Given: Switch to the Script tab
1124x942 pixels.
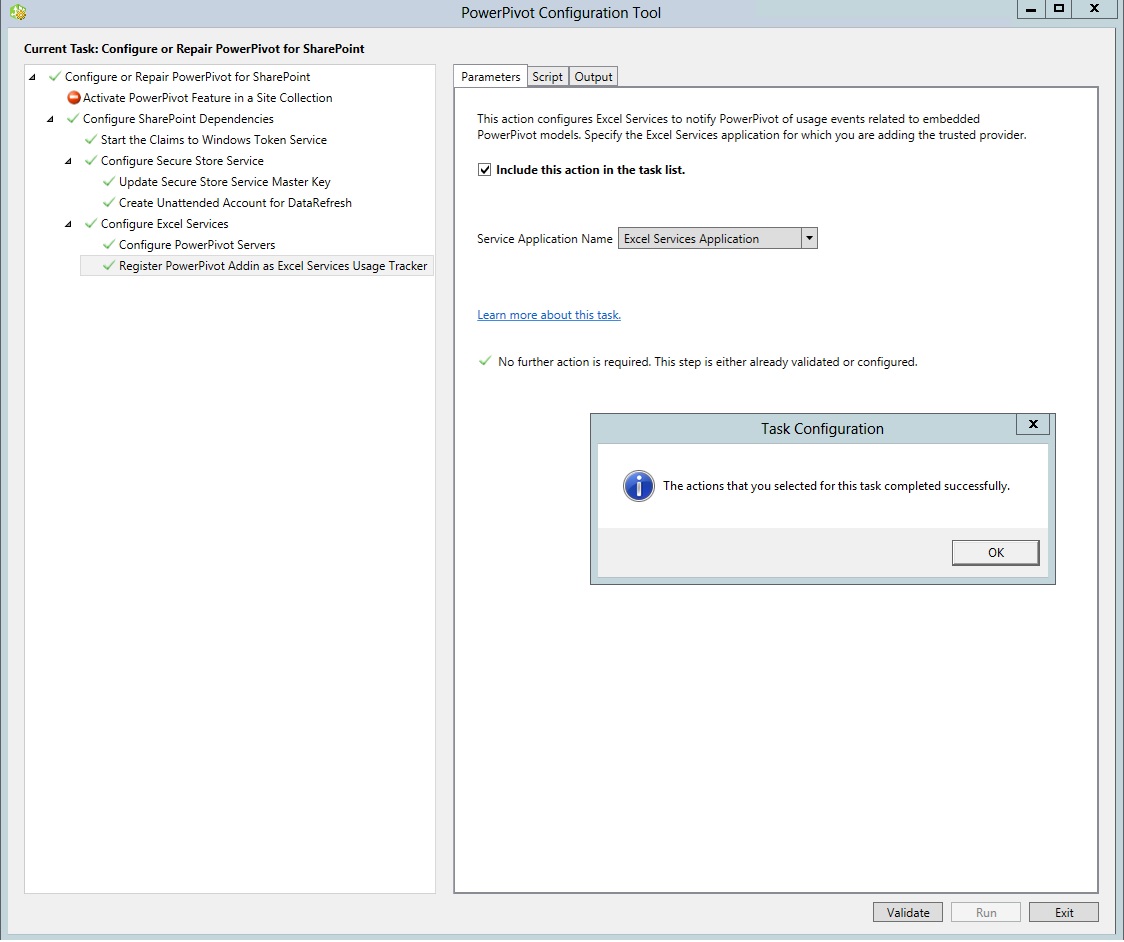Looking at the screenshot, I should pos(547,75).
